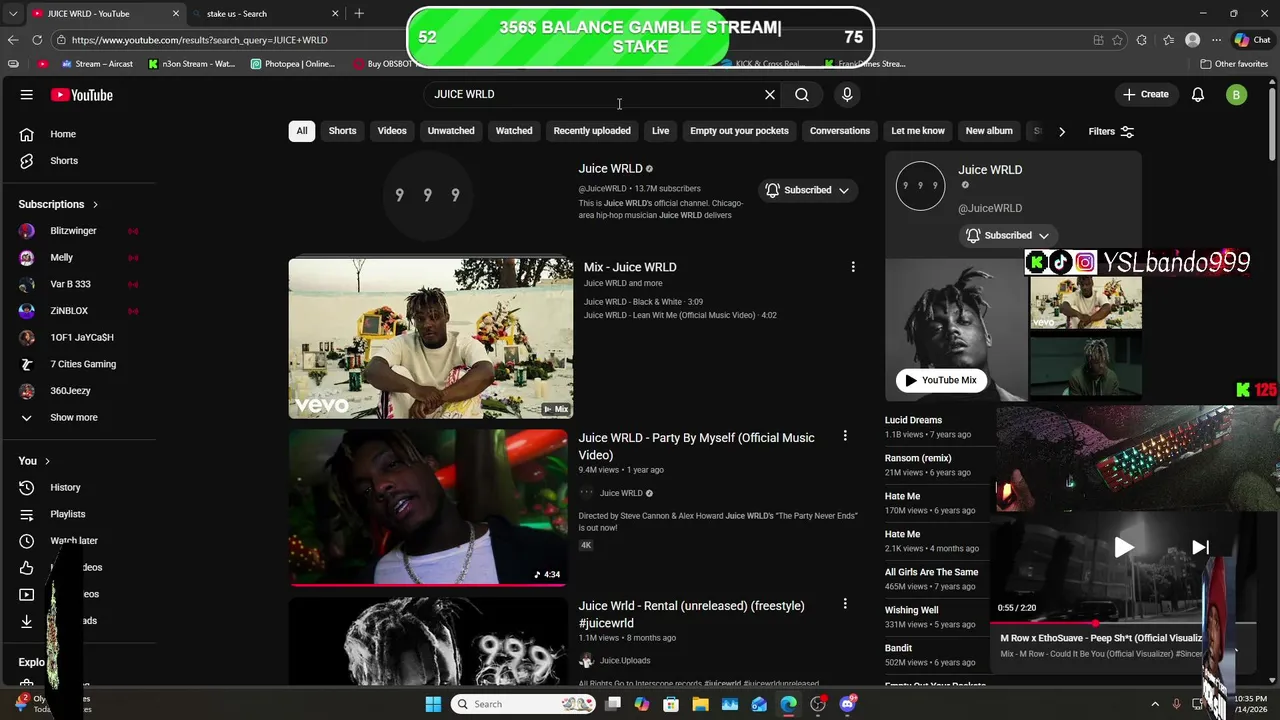Open Juice WRLD channel title link

(x=610, y=169)
